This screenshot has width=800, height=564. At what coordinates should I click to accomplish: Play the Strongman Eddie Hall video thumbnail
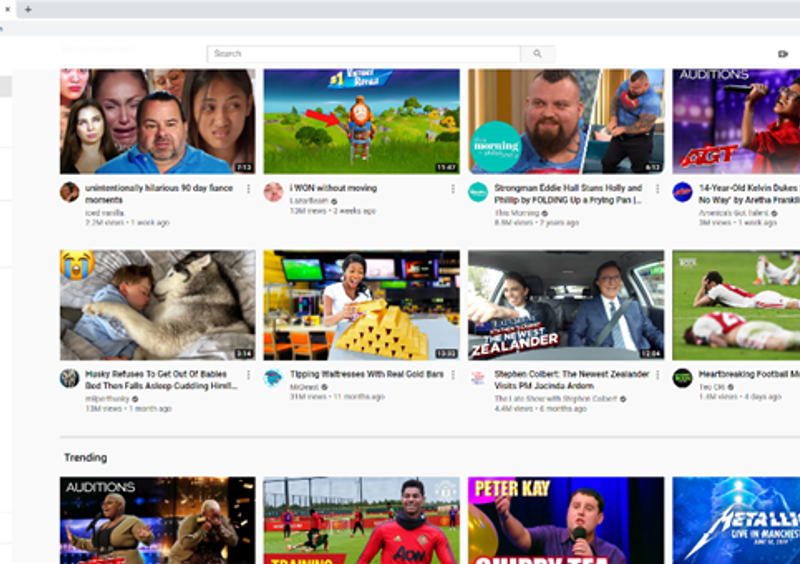(x=566, y=121)
